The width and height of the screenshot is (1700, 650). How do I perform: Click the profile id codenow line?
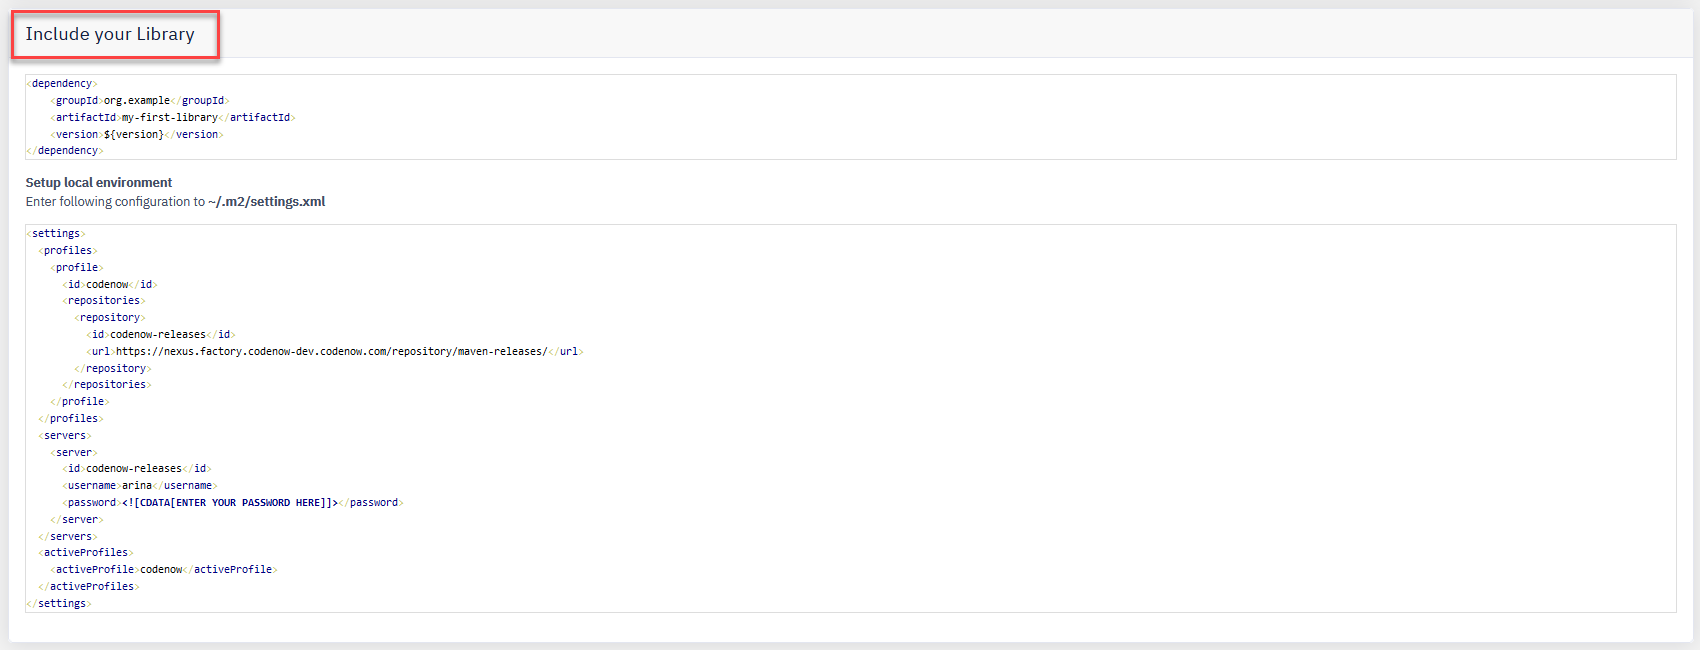pyautogui.click(x=110, y=285)
